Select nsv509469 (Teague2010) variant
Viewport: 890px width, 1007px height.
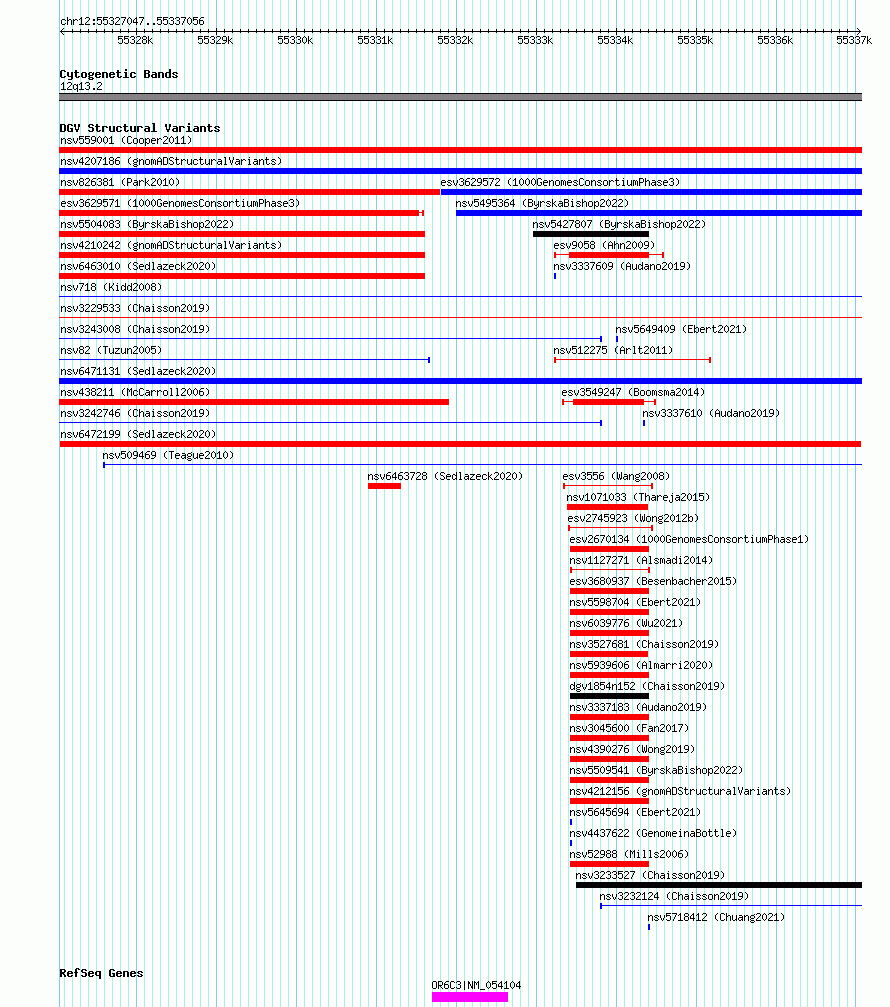coord(168,455)
